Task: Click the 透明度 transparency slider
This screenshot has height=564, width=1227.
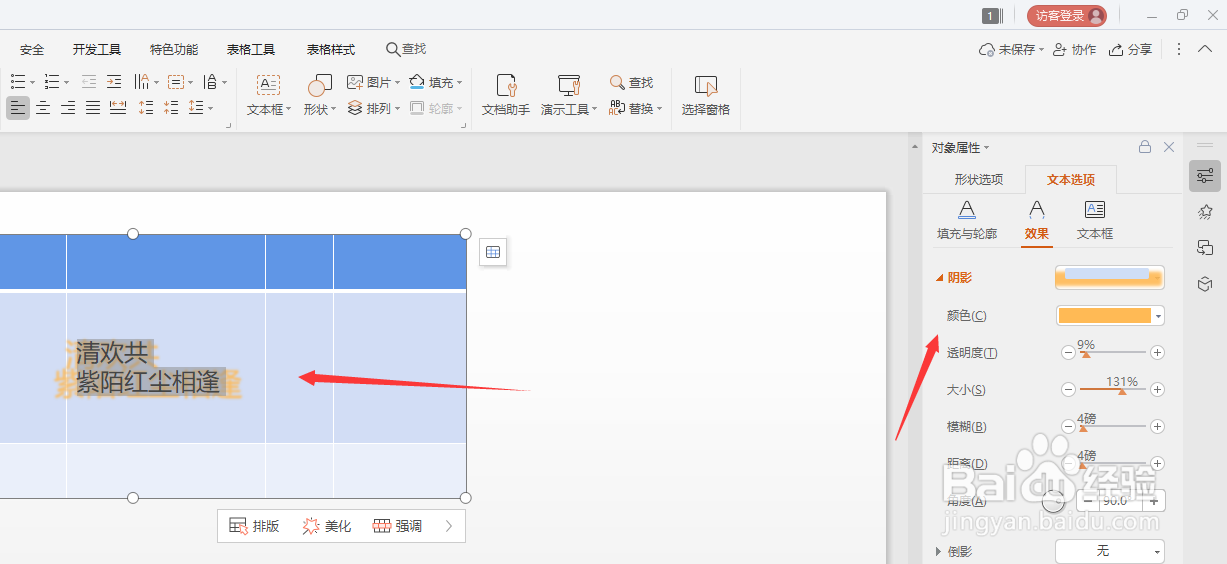Action: pyautogui.click(x=1112, y=352)
